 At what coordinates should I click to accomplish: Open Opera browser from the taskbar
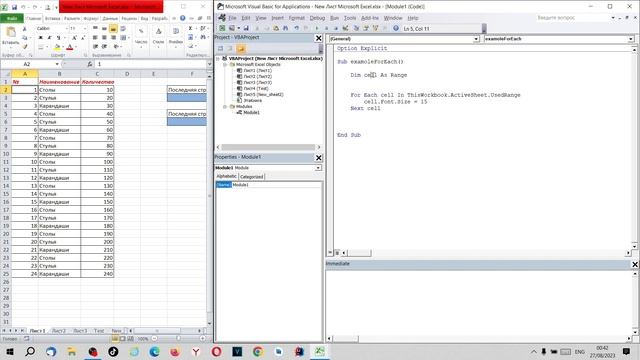point(216,351)
